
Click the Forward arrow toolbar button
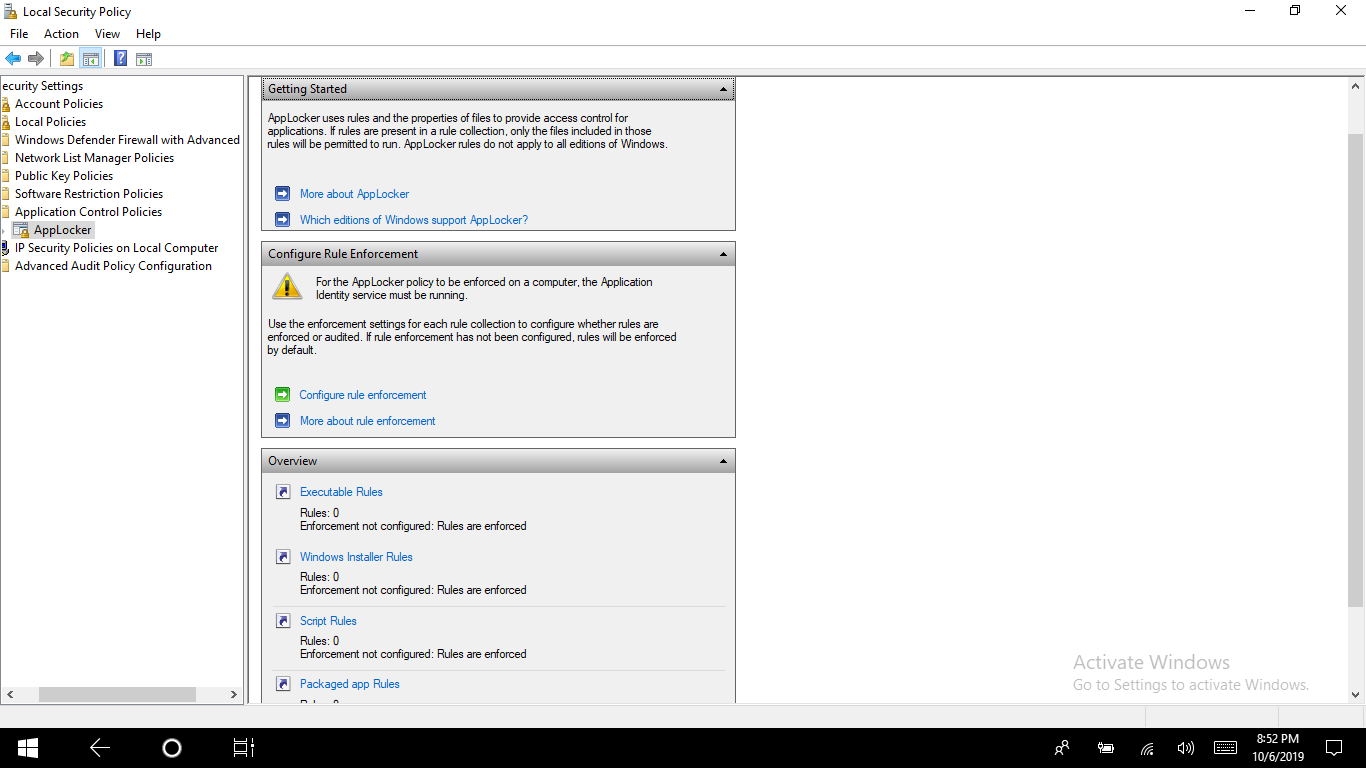(x=36, y=59)
